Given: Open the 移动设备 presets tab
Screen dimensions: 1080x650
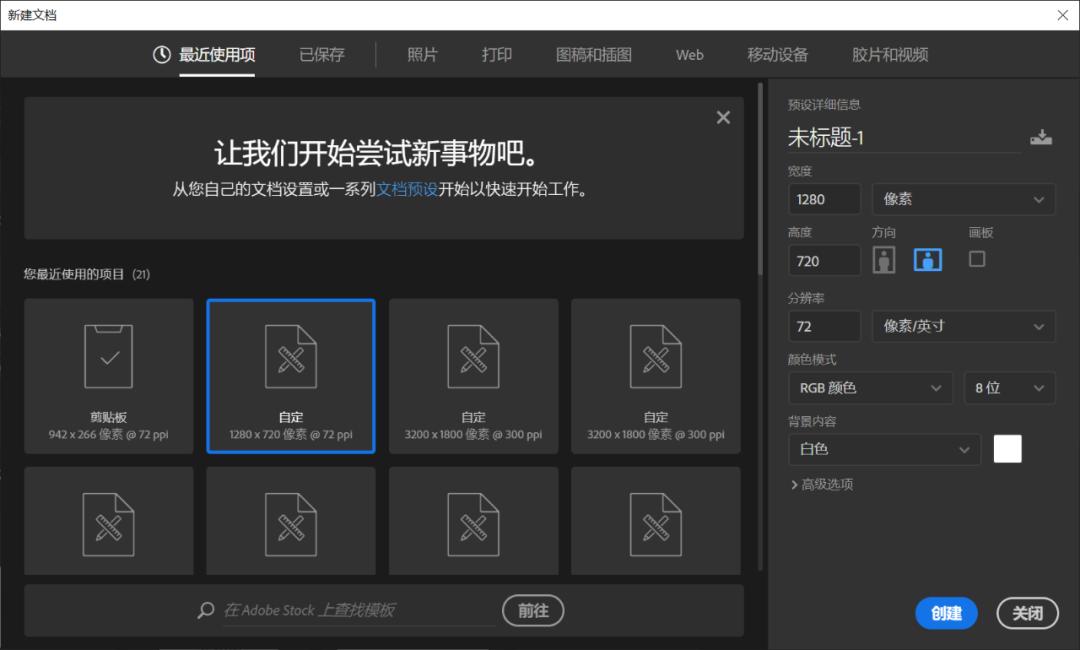Looking at the screenshot, I should 779,55.
